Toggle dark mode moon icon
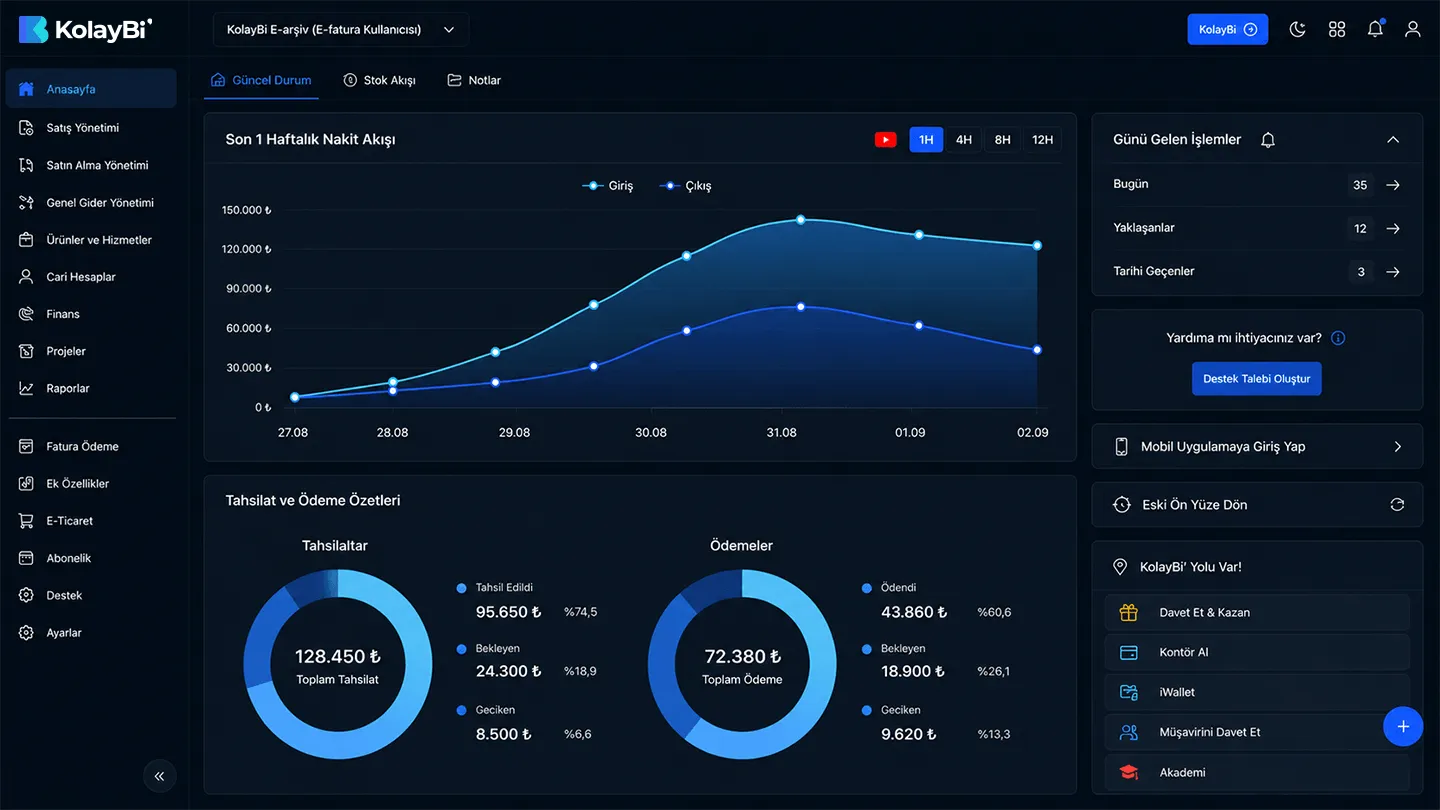Viewport: 1440px width, 810px height. click(x=1298, y=29)
